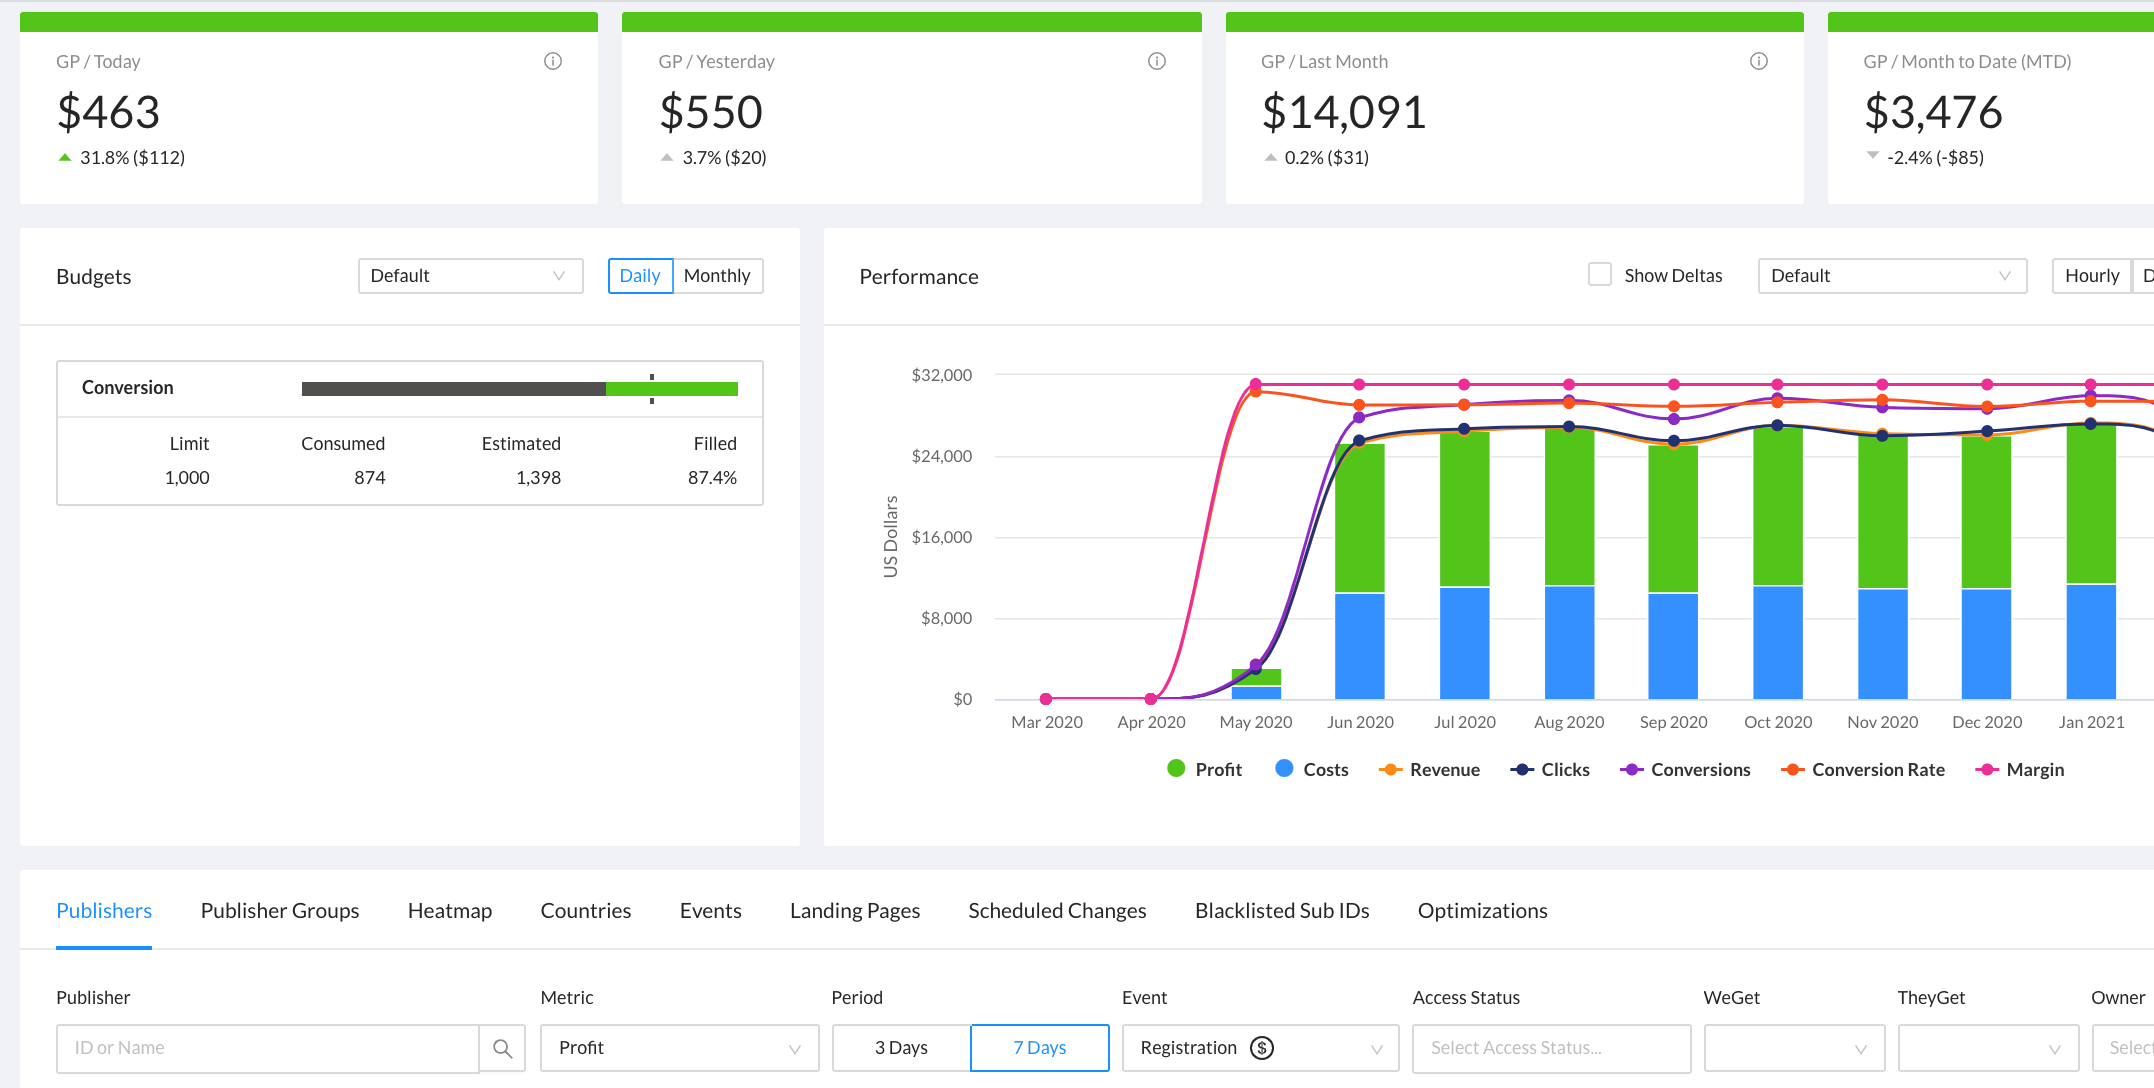Open the Budgets Default dropdown
Viewport: 2154px width, 1088px height.
point(470,276)
